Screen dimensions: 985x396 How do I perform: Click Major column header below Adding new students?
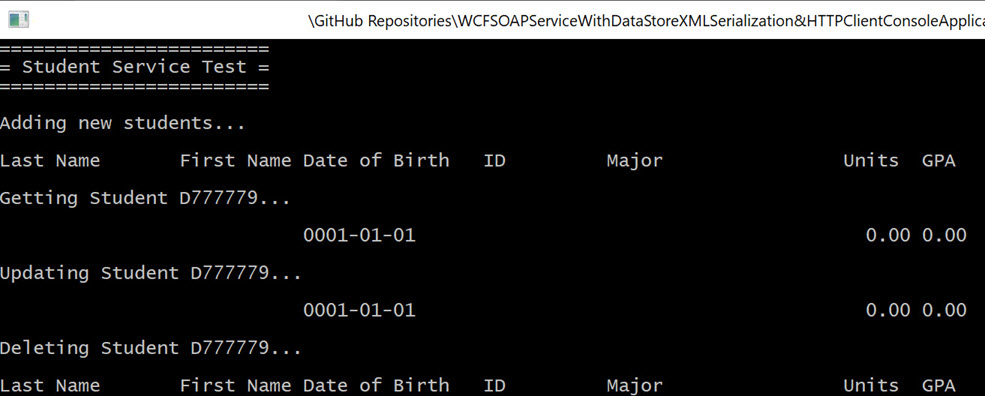pos(634,161)
